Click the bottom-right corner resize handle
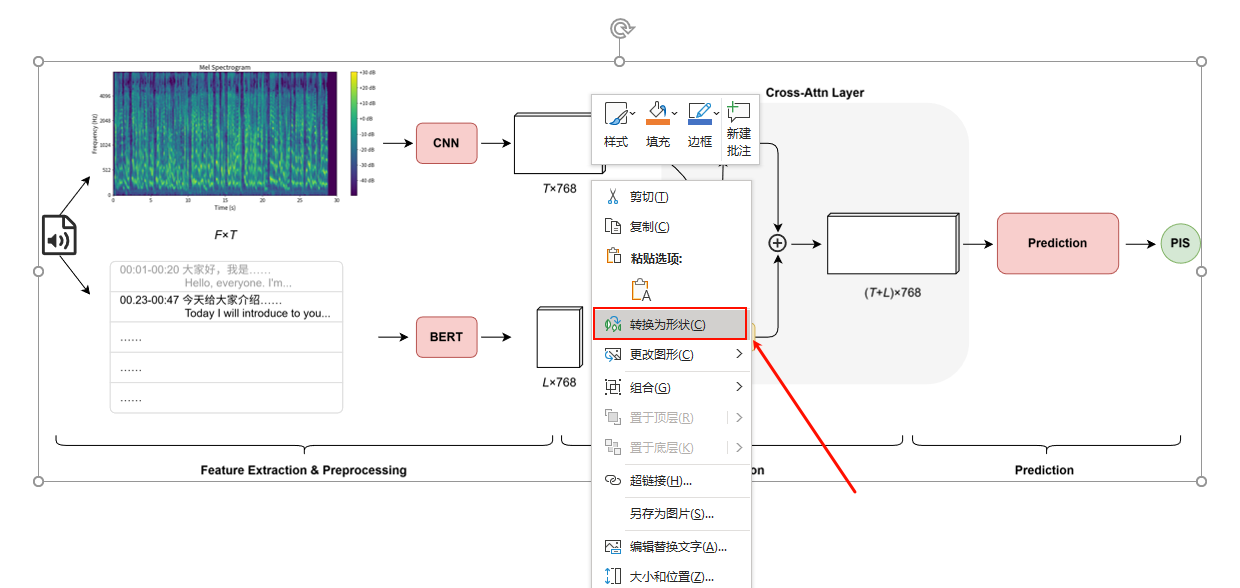This screenshot has height=588, width=1240. [1202, 481]
